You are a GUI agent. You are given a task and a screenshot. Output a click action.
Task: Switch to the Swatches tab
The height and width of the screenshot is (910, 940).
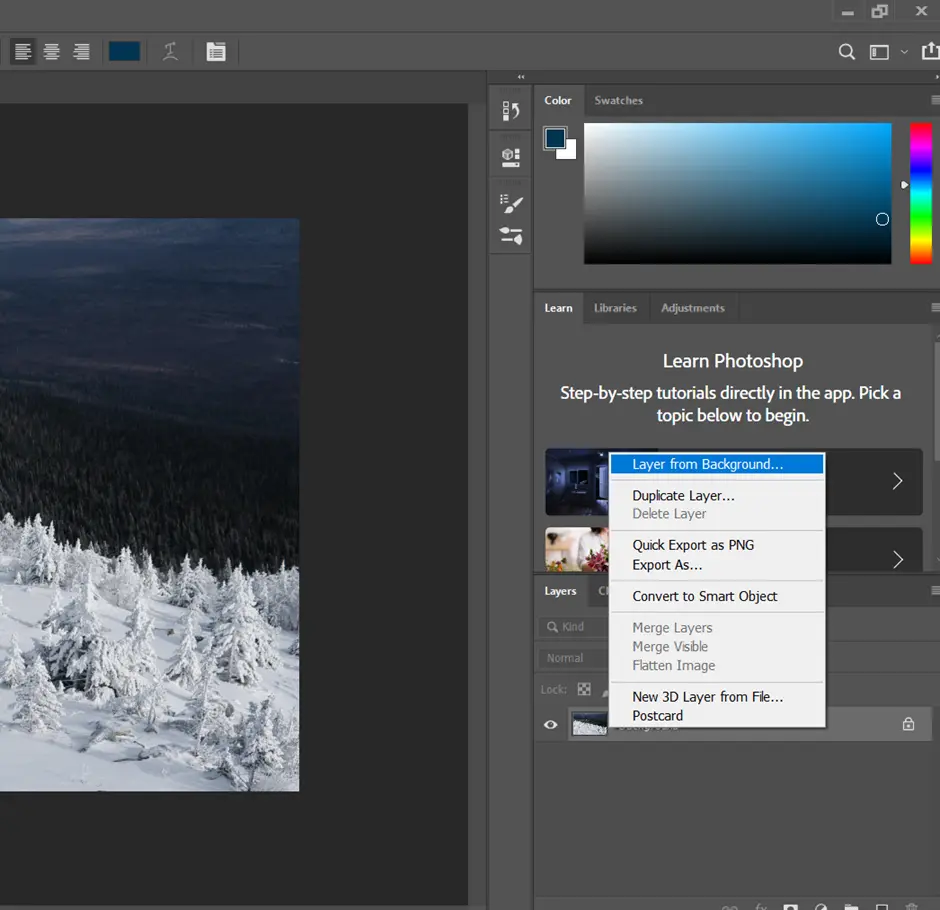click(618, 100)
